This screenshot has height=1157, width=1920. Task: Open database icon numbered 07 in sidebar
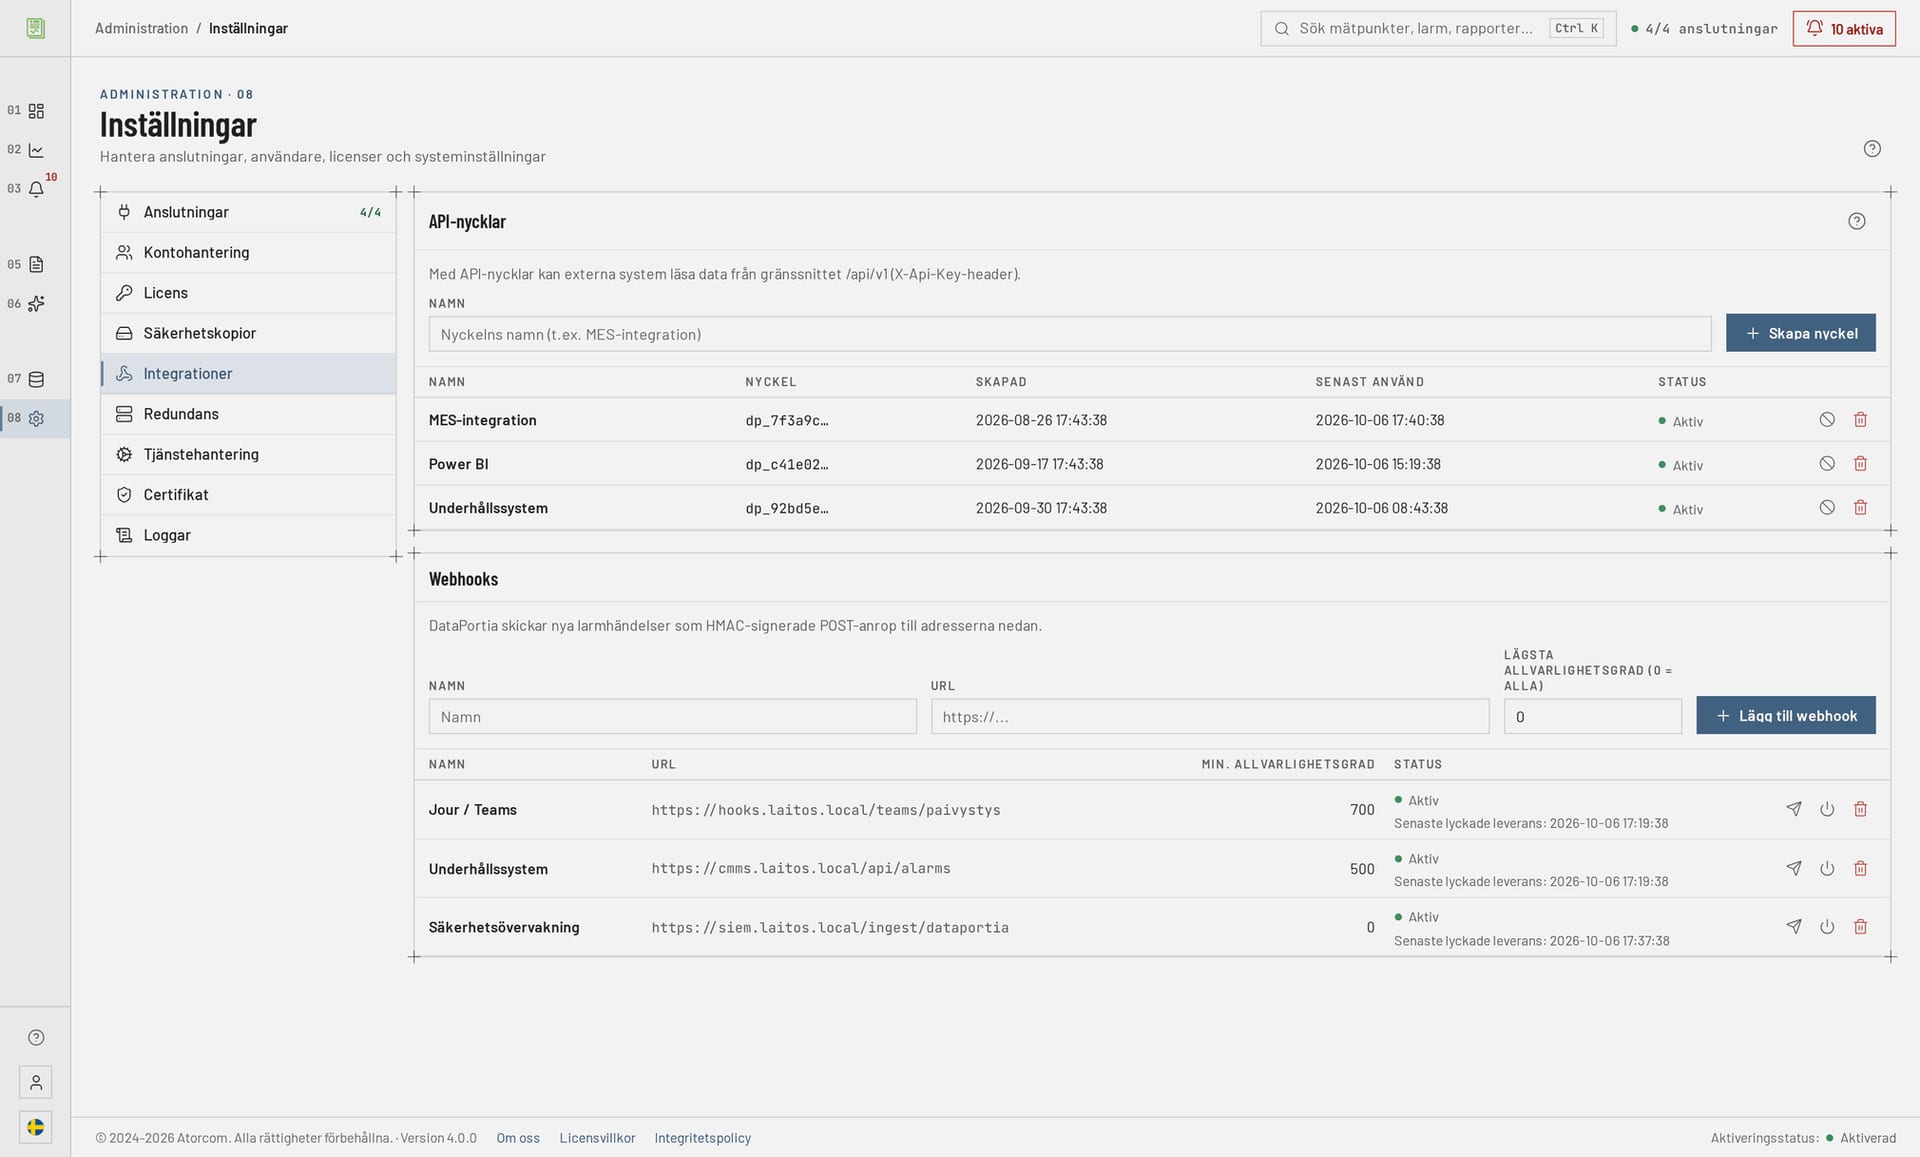tap(36, 379)
